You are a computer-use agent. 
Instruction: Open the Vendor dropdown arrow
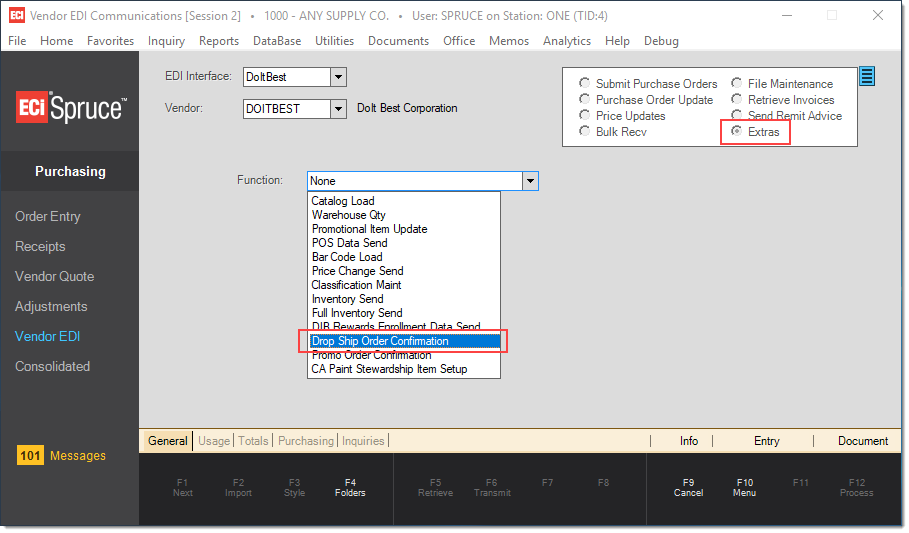pos(338,109)
